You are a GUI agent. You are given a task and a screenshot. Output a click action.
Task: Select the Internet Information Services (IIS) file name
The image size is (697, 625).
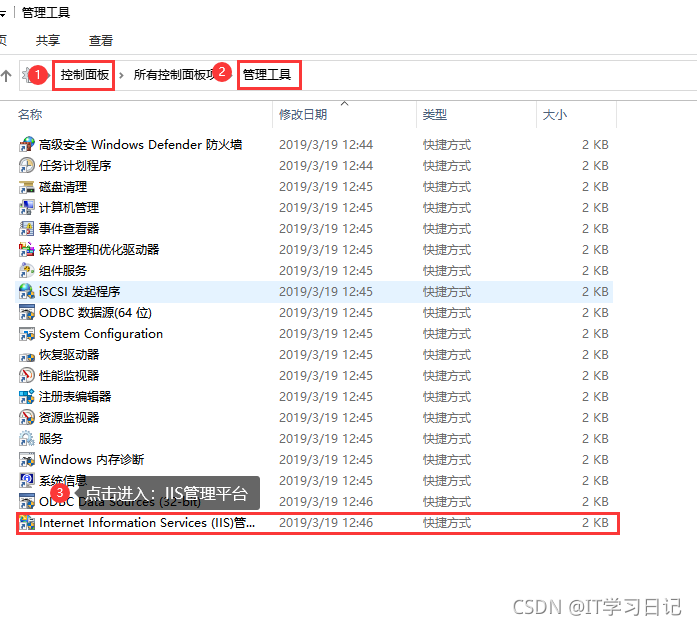(x=147, y=523)
